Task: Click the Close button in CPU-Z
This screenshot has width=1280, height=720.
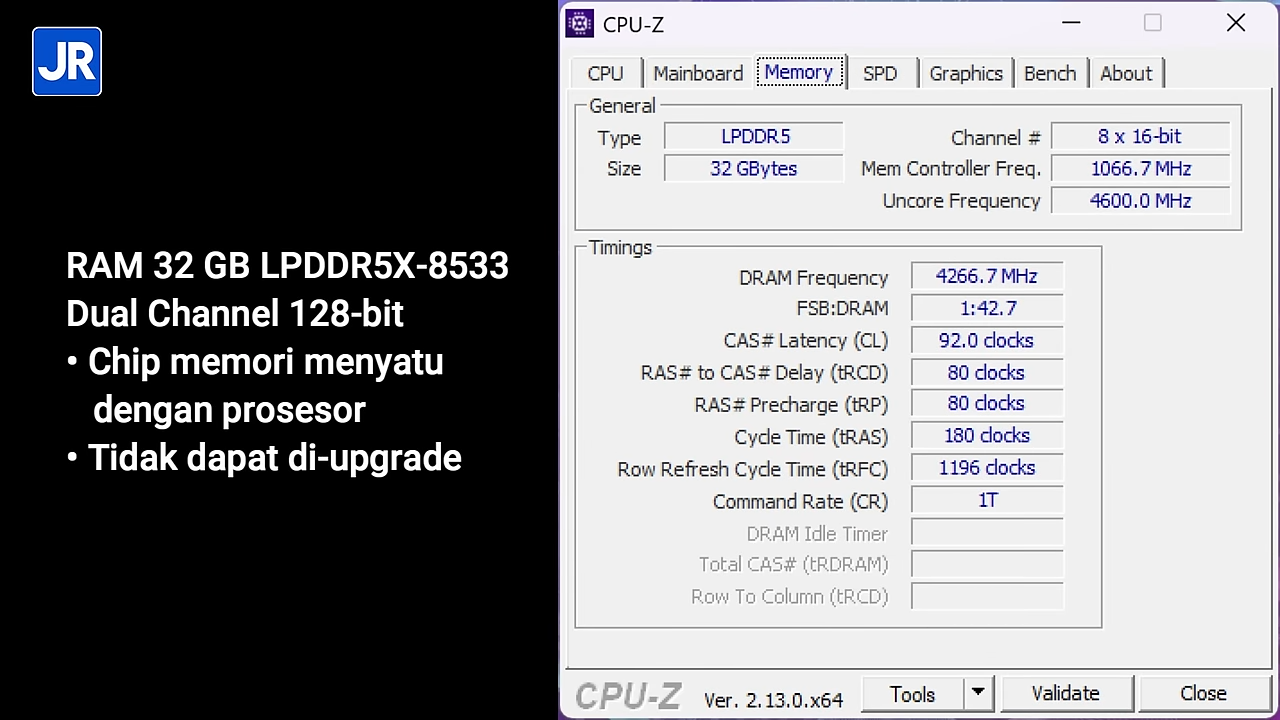Action: 1203,693
